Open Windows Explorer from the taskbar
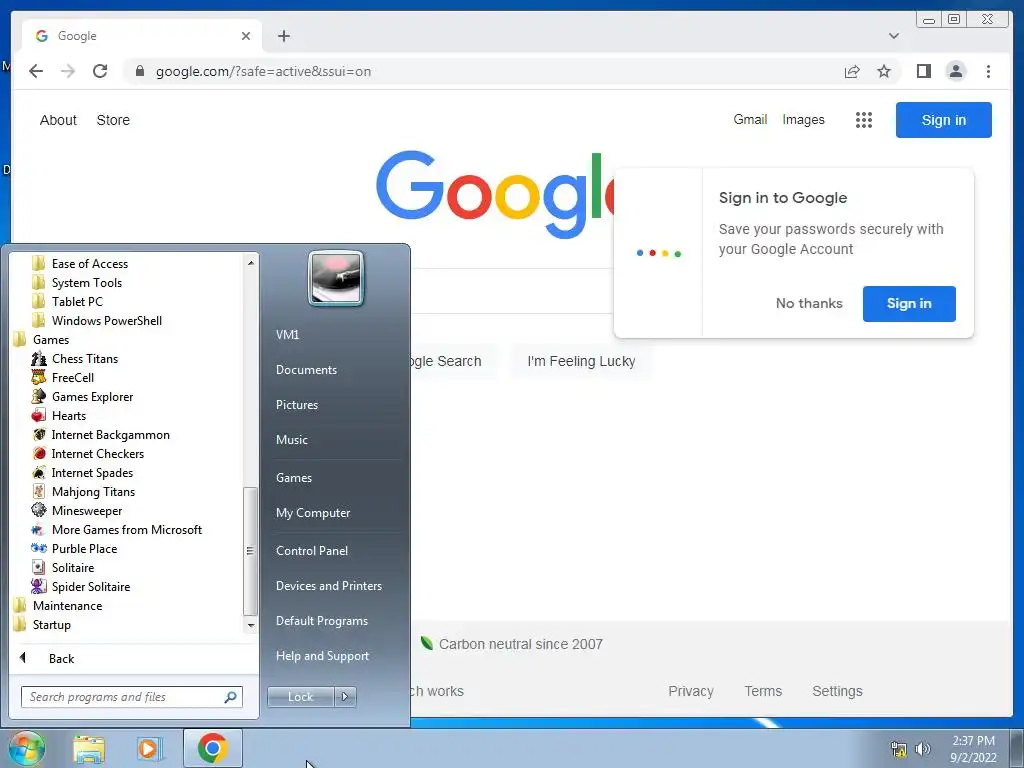 point(89,748)
